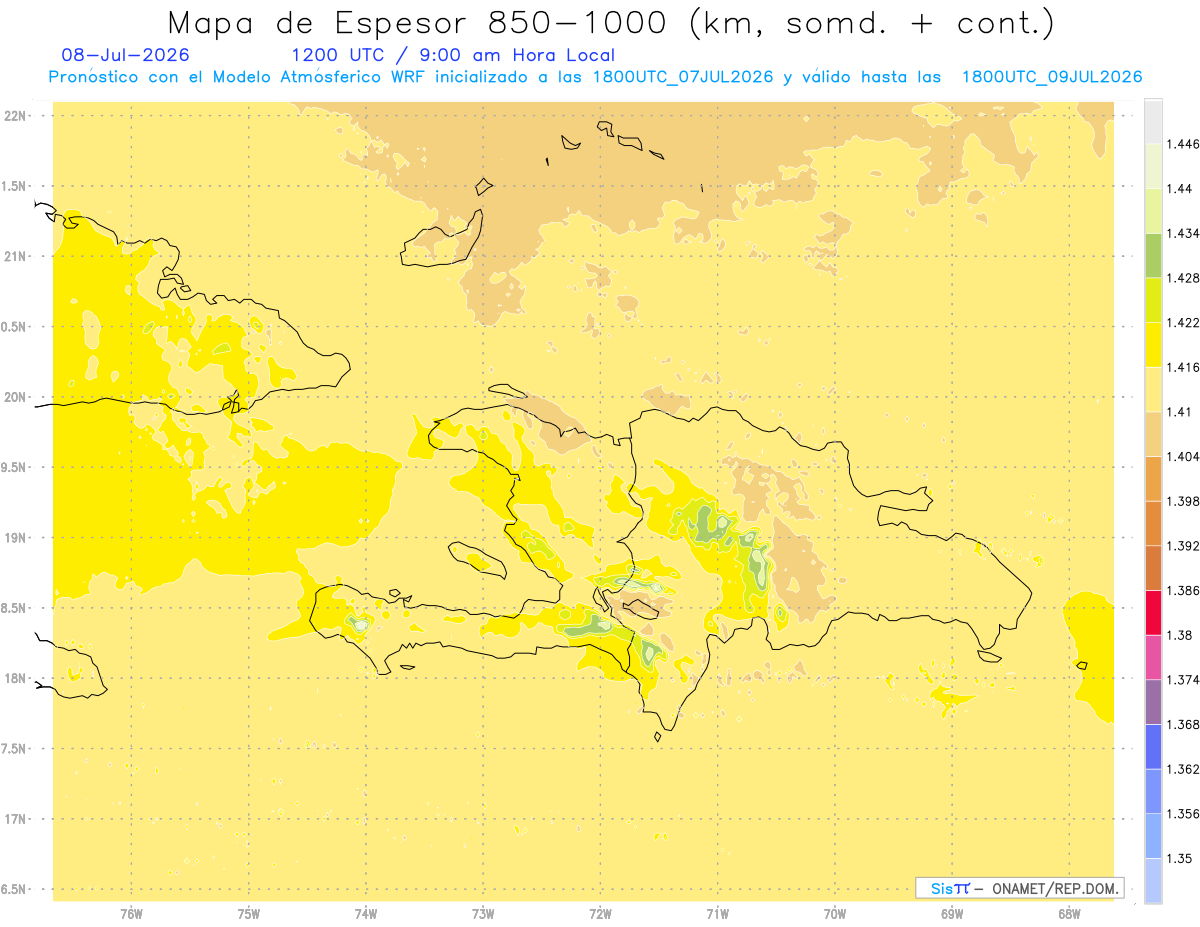Click the '76W' longitude label
The image size is (1200, 927).
click(131, 914)
